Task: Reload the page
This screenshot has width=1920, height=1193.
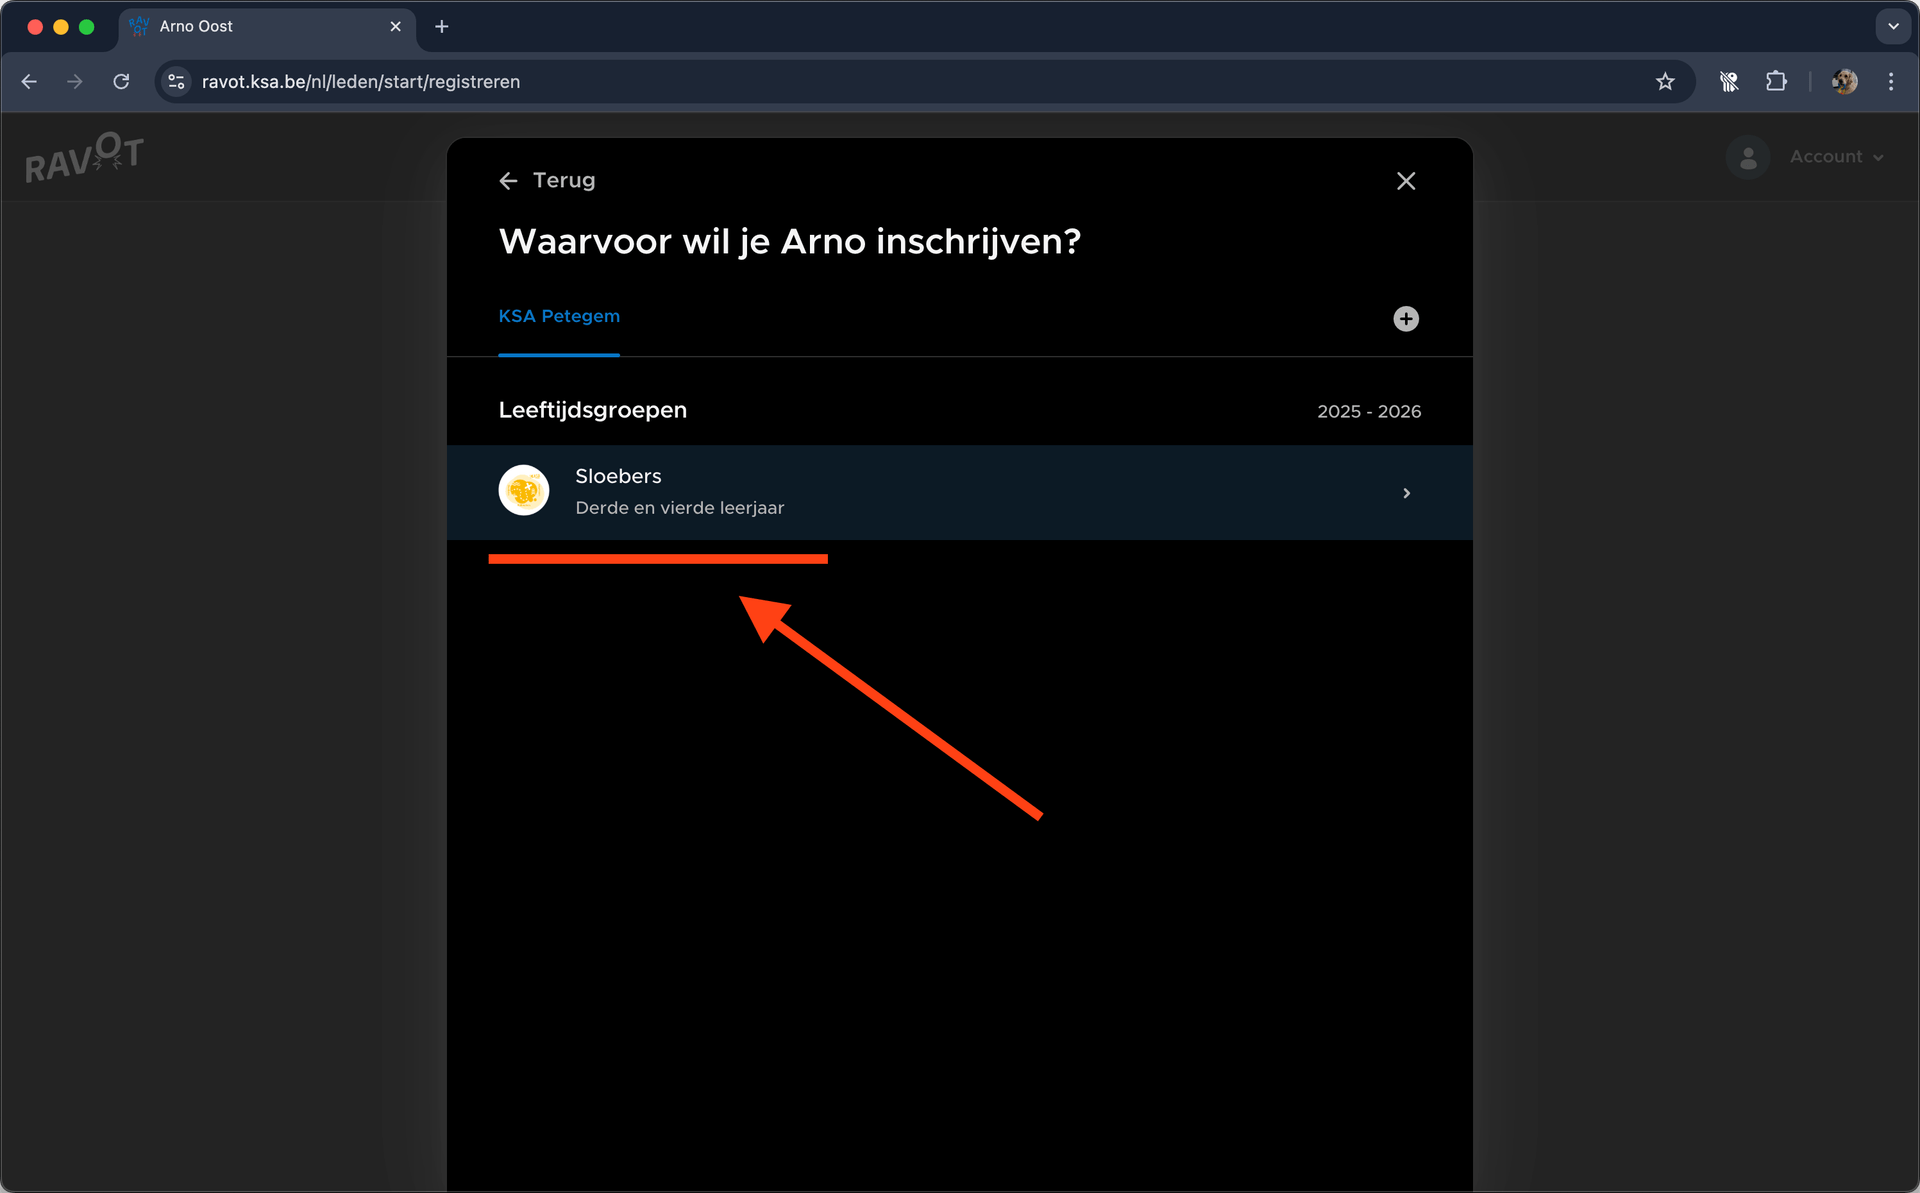Action: tap(121, 82)
